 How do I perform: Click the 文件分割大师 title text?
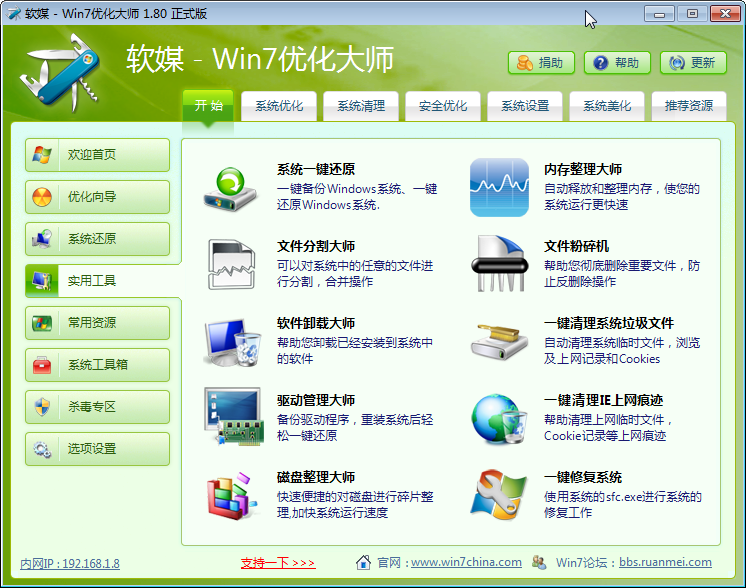[316, 246]
